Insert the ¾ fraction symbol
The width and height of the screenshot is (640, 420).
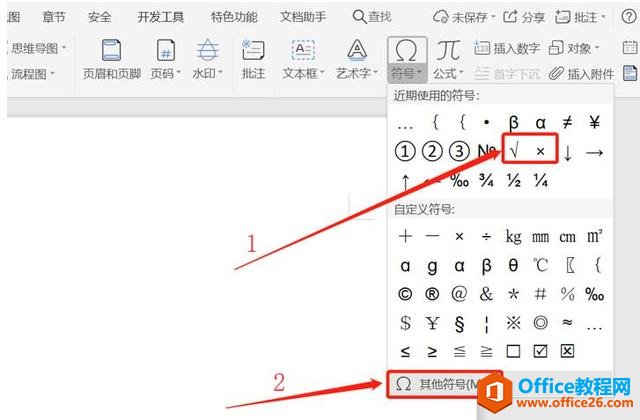tap(486, 180)
